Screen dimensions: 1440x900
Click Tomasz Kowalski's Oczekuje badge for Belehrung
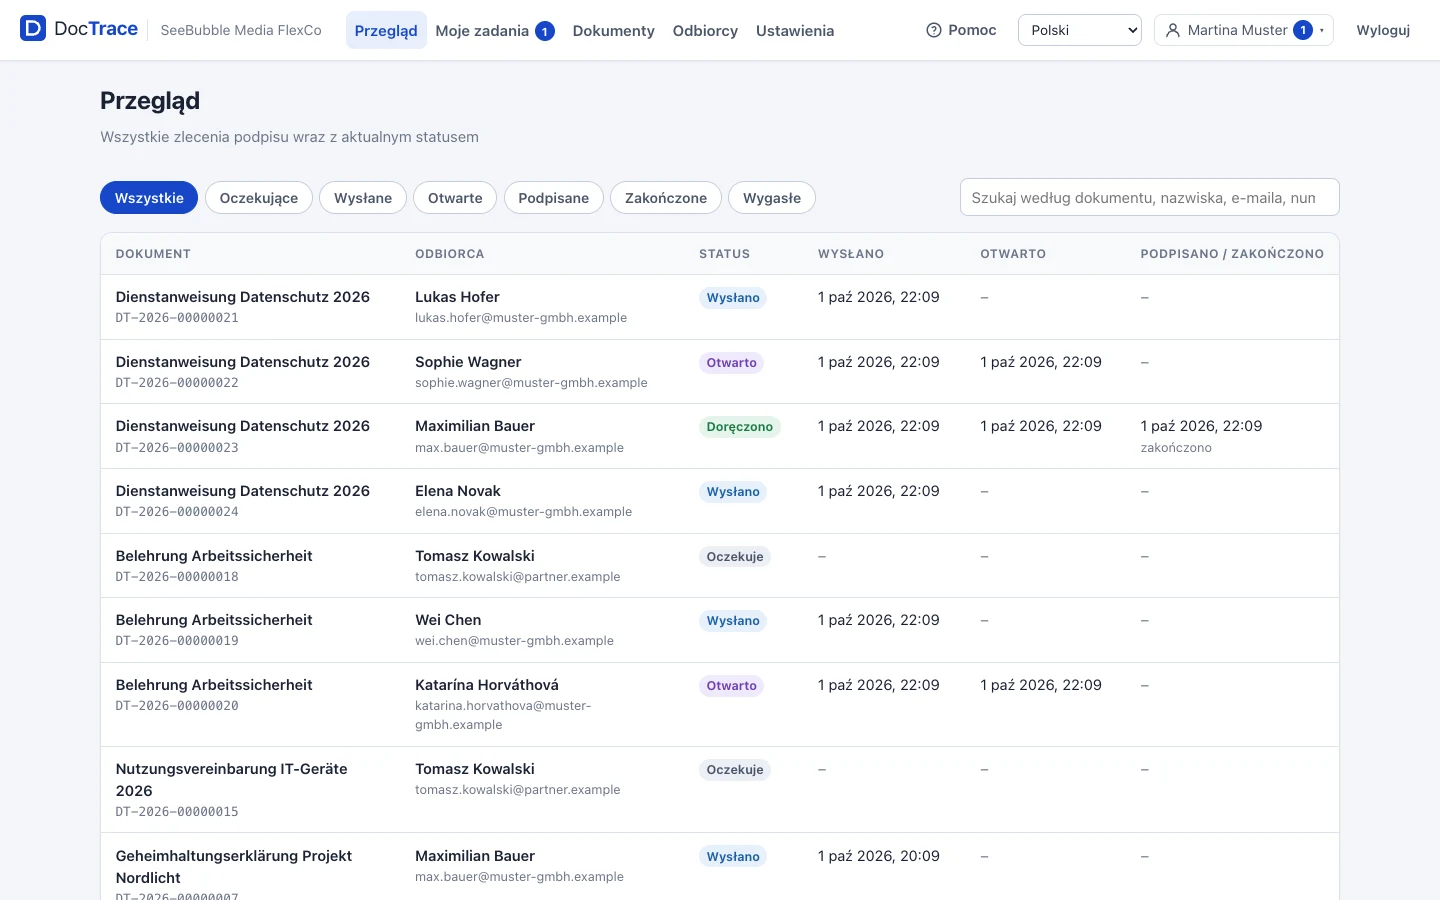tap(735, 557)
